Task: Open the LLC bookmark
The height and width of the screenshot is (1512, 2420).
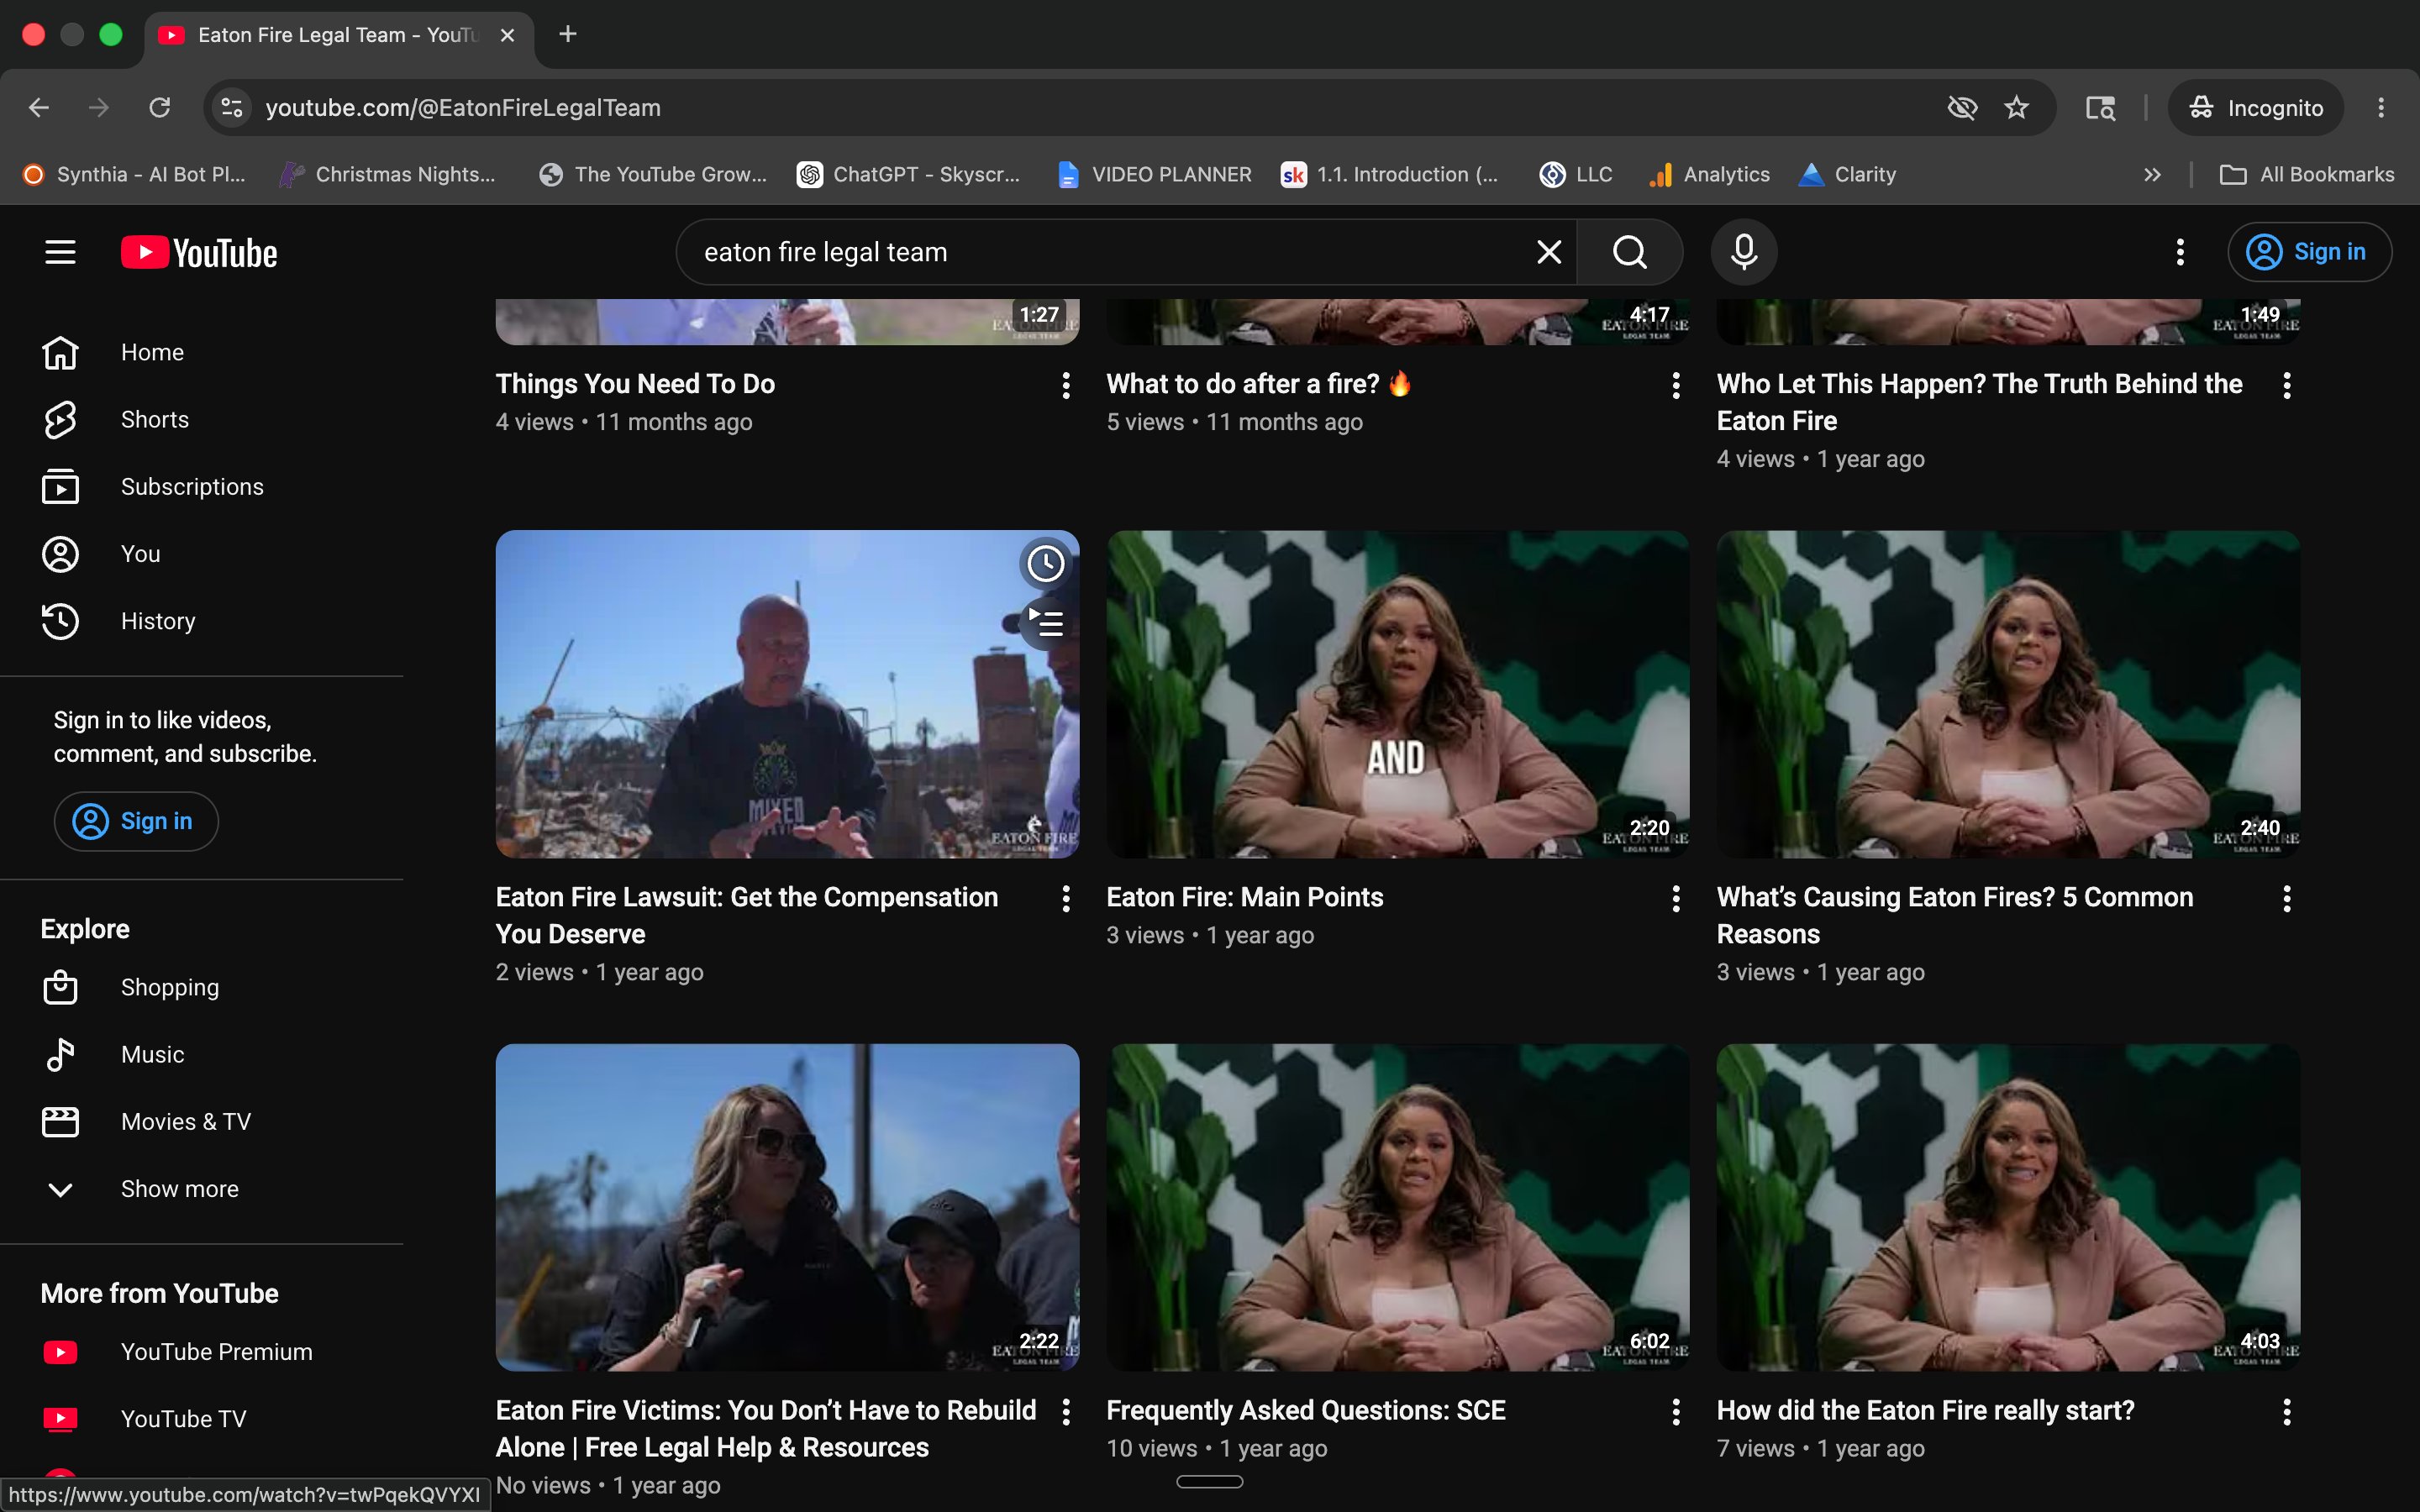Action: (x=1576, y=175)
